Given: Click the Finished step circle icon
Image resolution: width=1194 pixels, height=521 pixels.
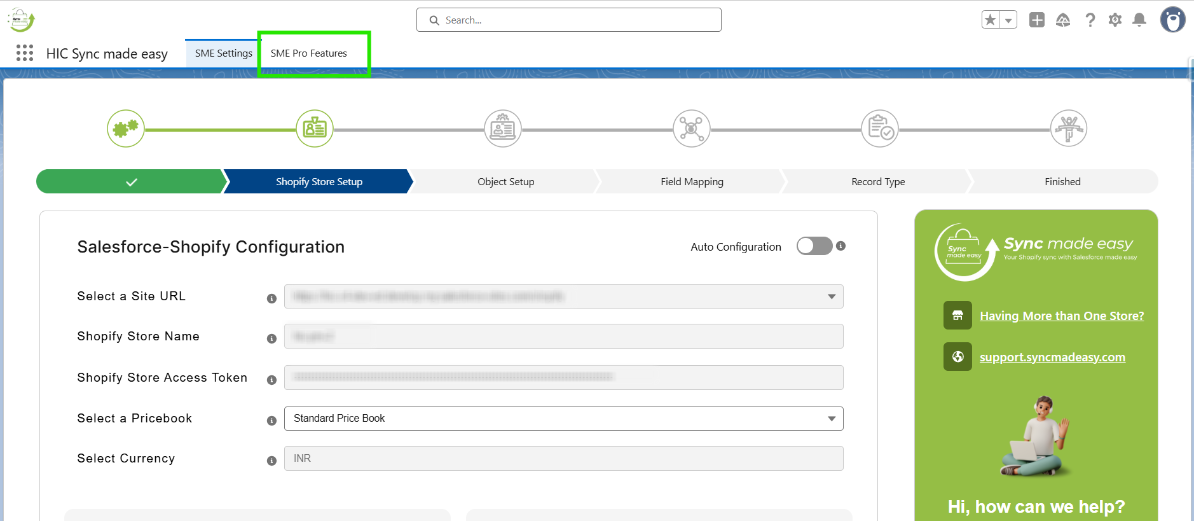Looking at the screenshot, I should point(1069,129).
